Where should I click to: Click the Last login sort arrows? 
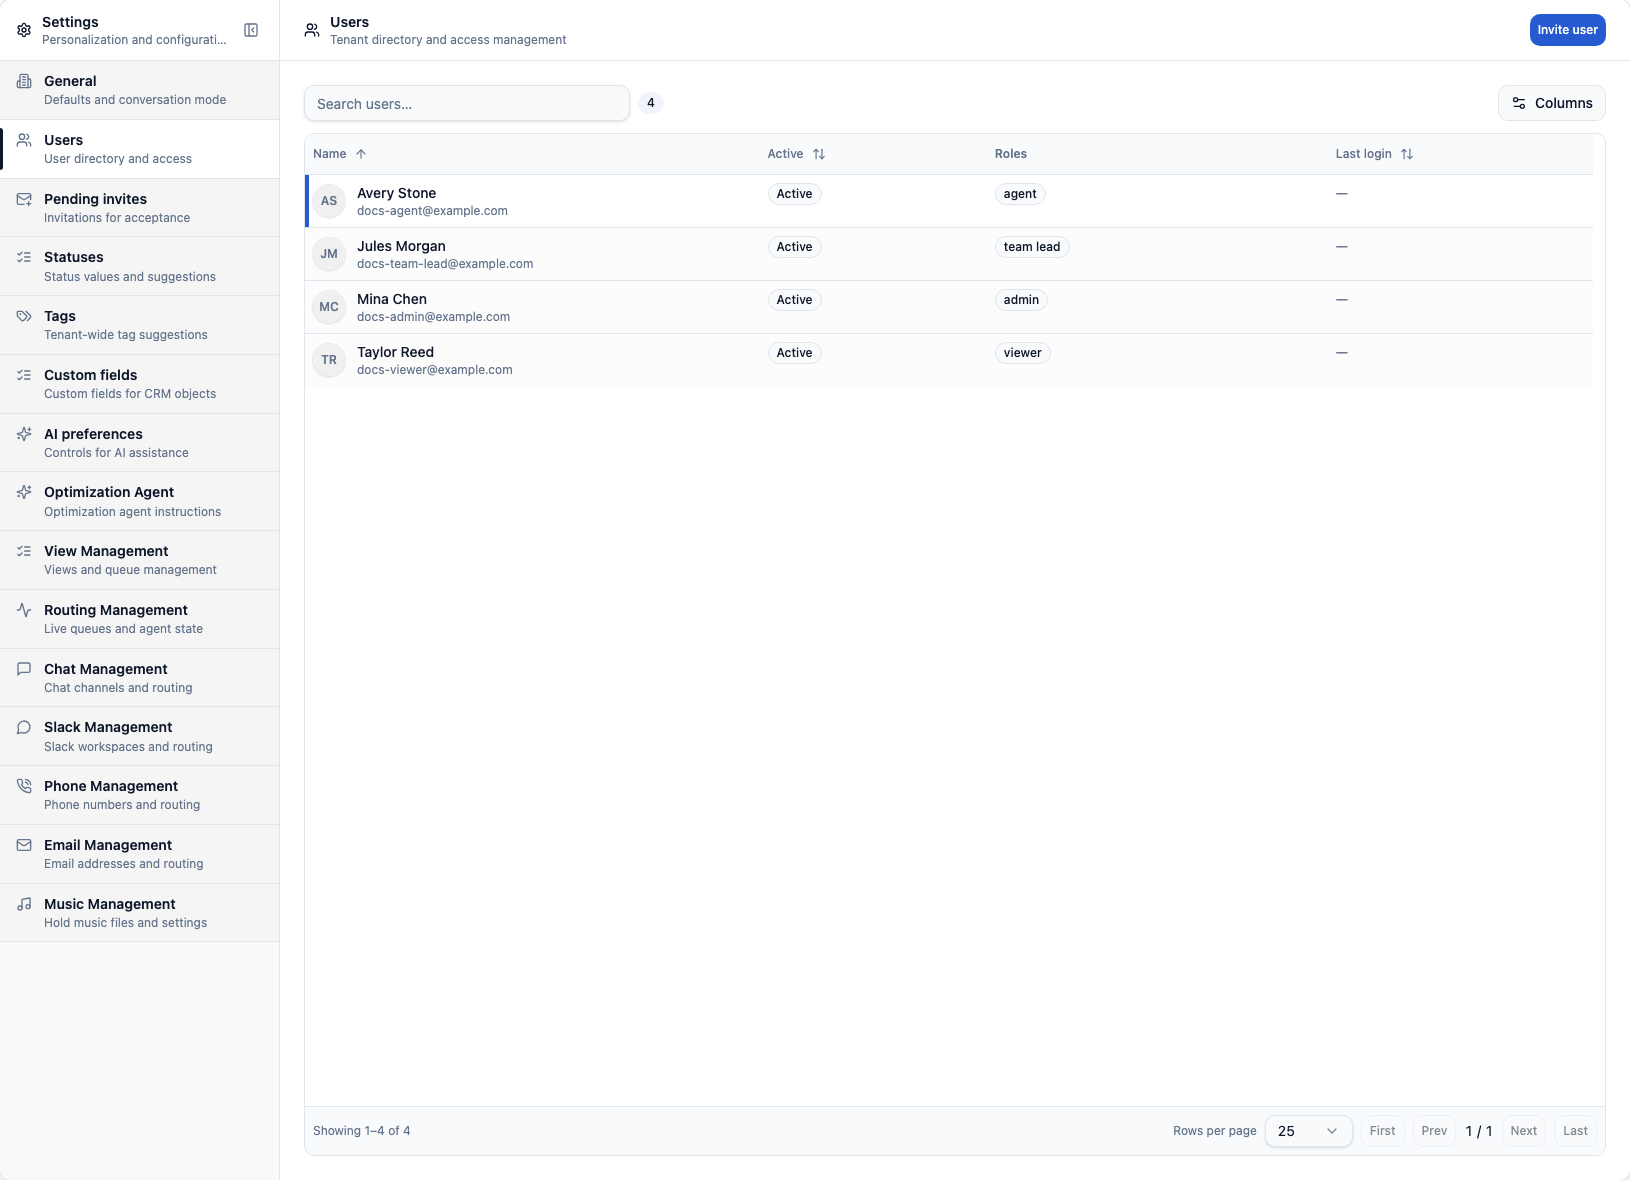(x=1407, y=154)
